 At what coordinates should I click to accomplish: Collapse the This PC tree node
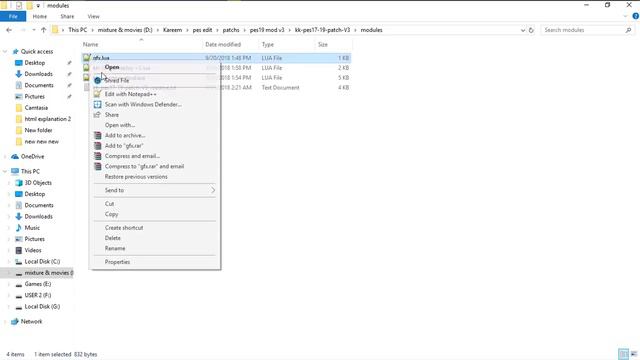tap(5, 171)
